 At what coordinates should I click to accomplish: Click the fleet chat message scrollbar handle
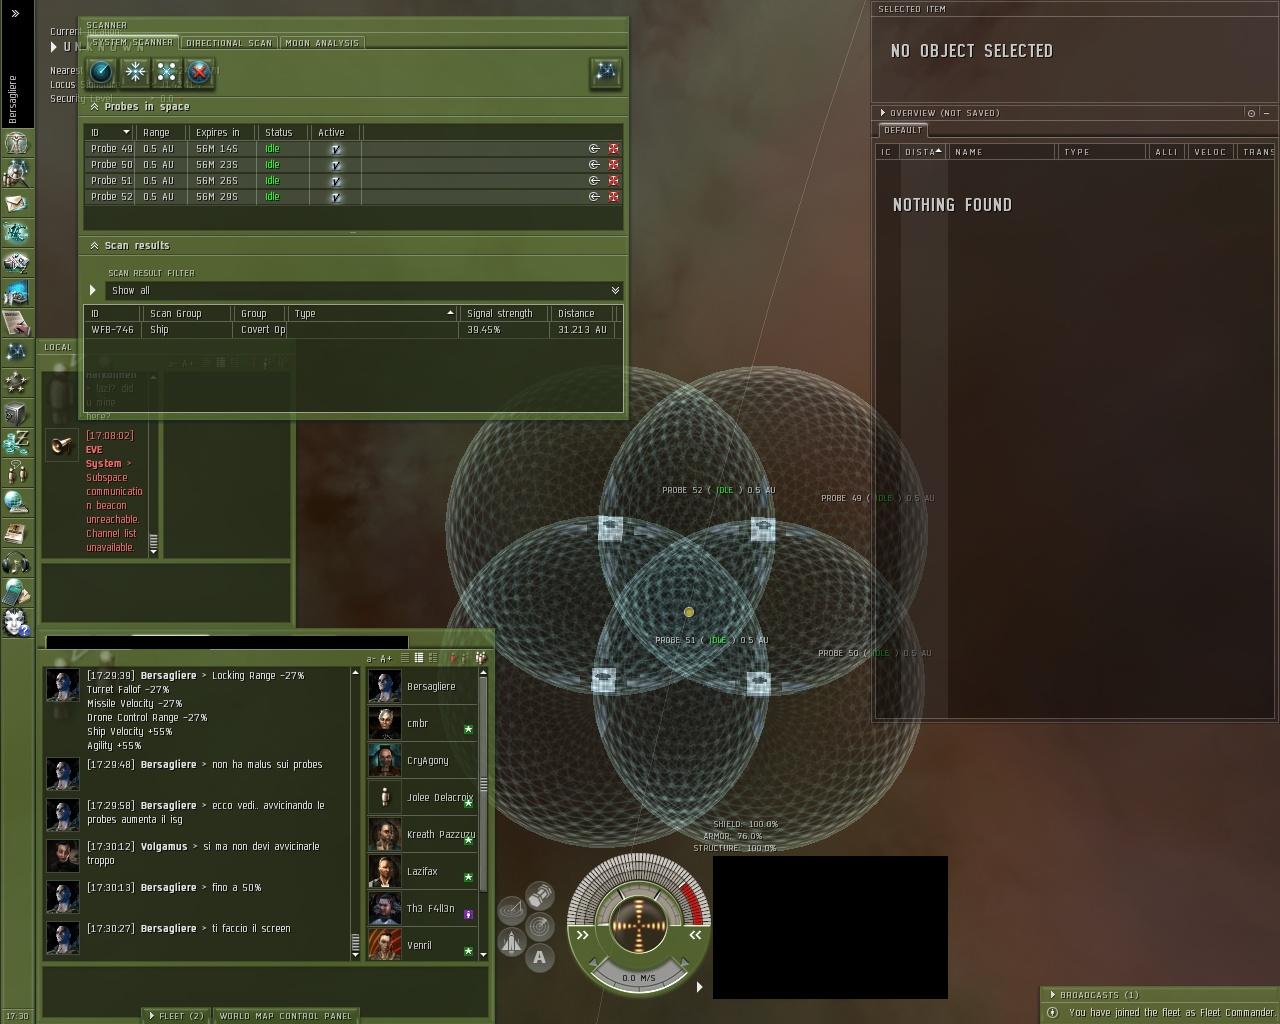[354, 942]
